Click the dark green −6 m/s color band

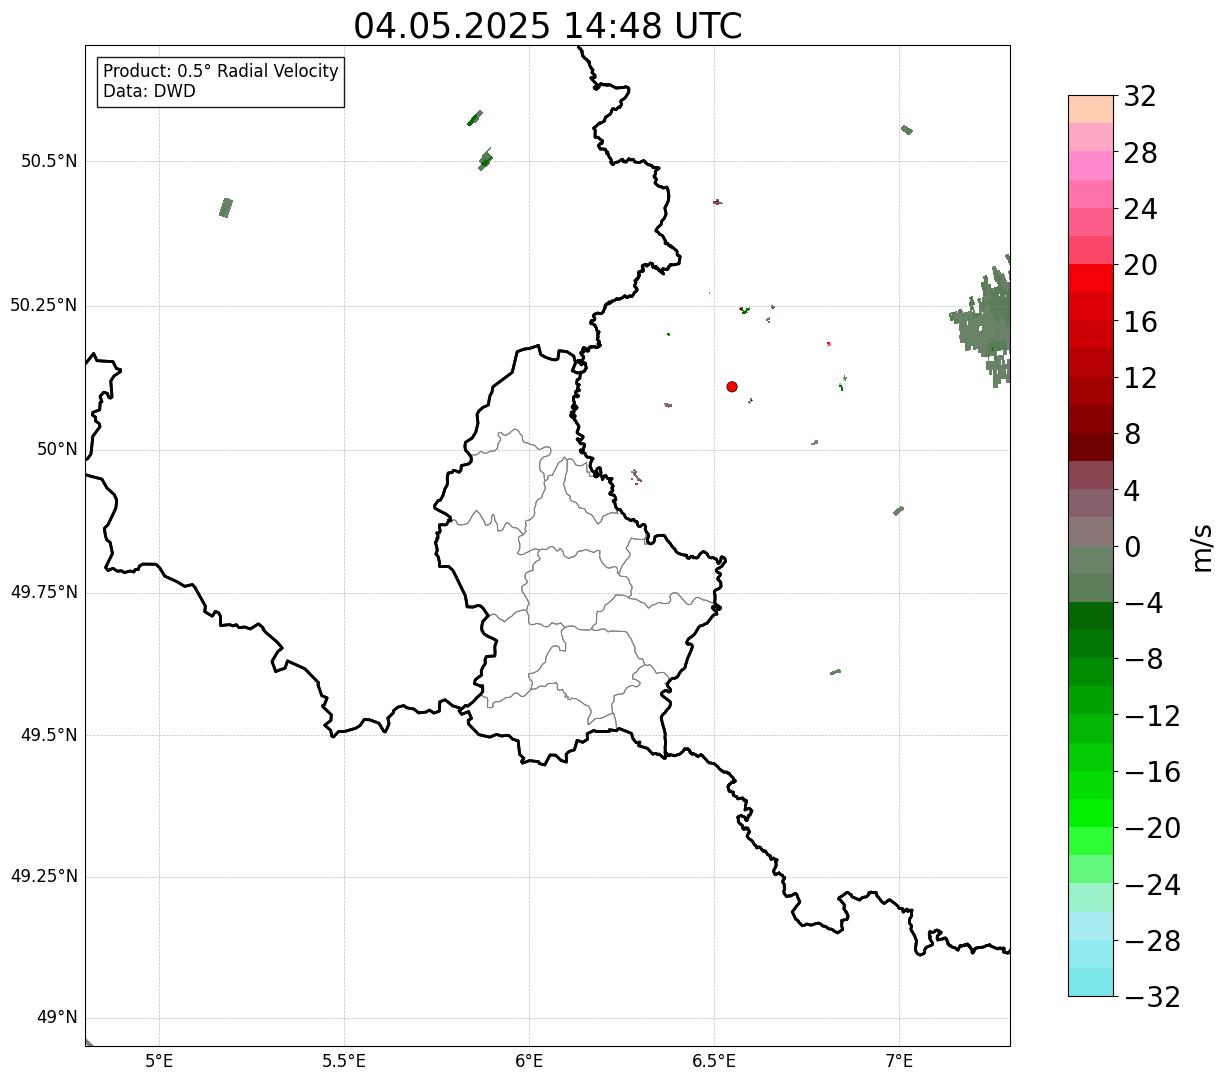coord(1091,616)
